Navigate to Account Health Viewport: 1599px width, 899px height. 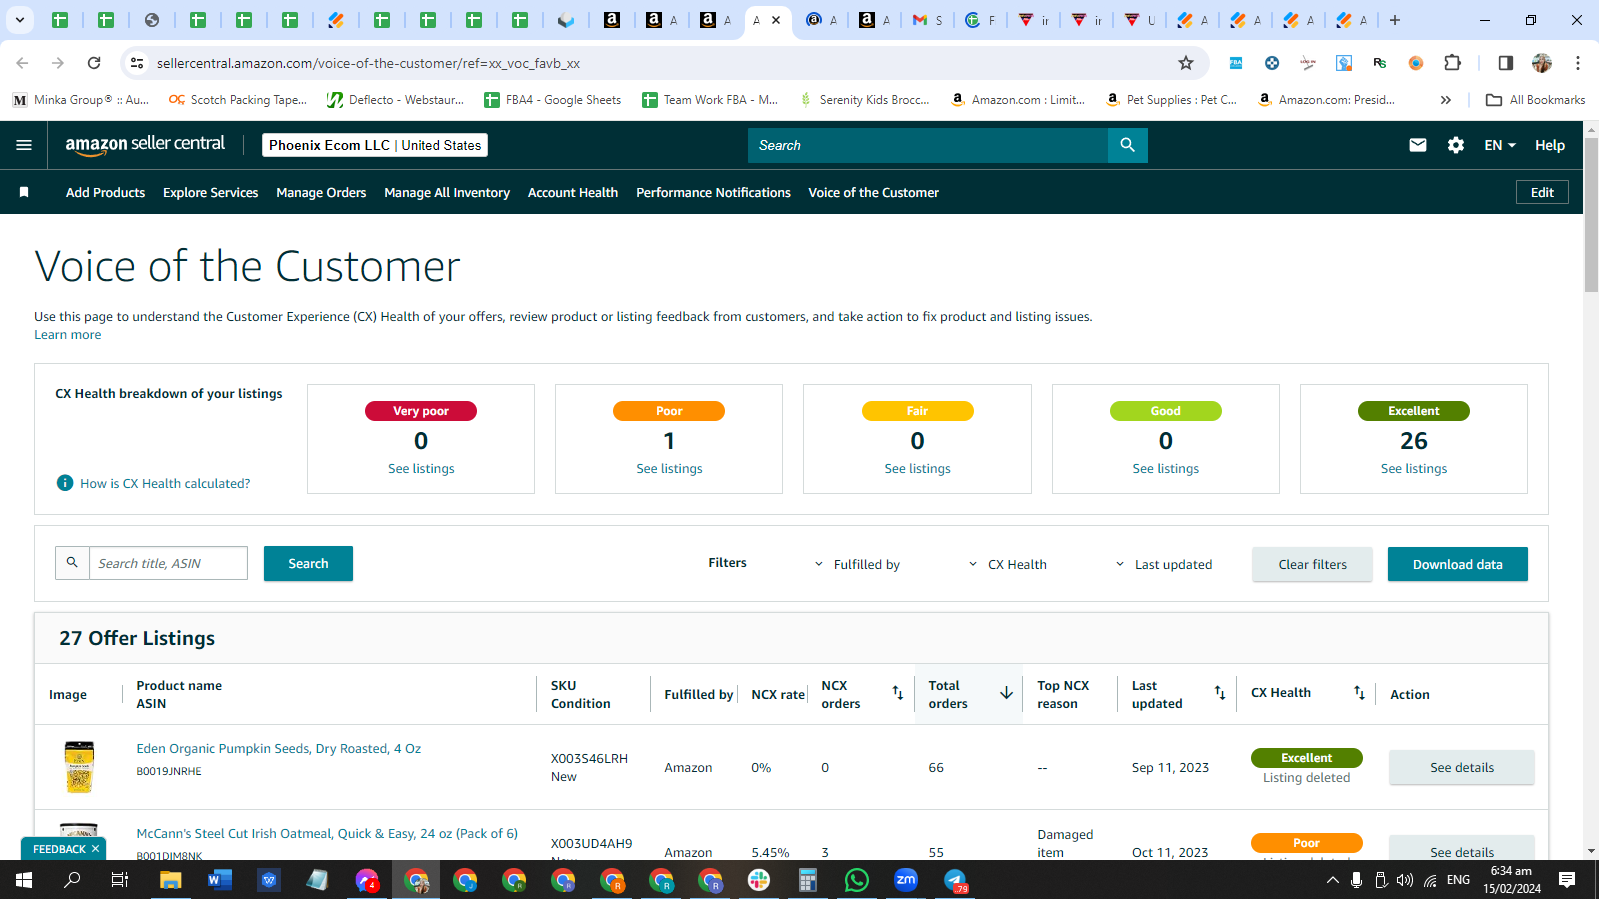pos(573,192)
